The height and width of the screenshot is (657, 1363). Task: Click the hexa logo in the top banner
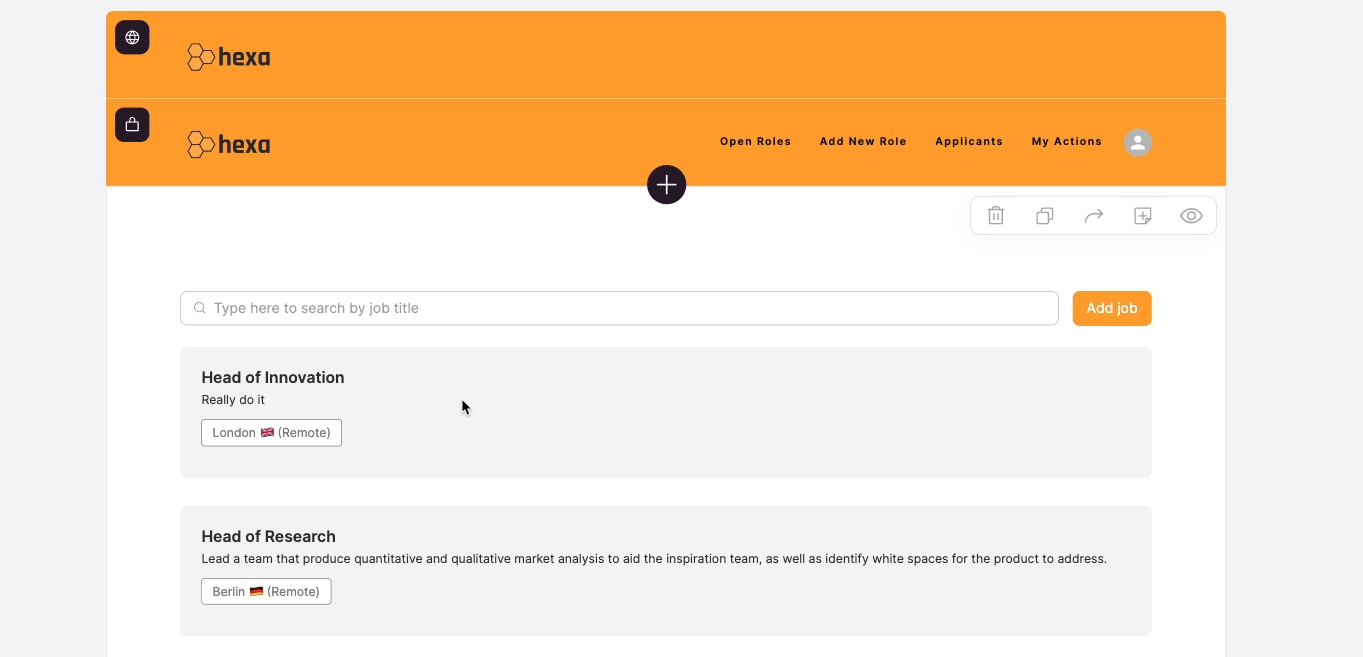(x=229, y=57)
